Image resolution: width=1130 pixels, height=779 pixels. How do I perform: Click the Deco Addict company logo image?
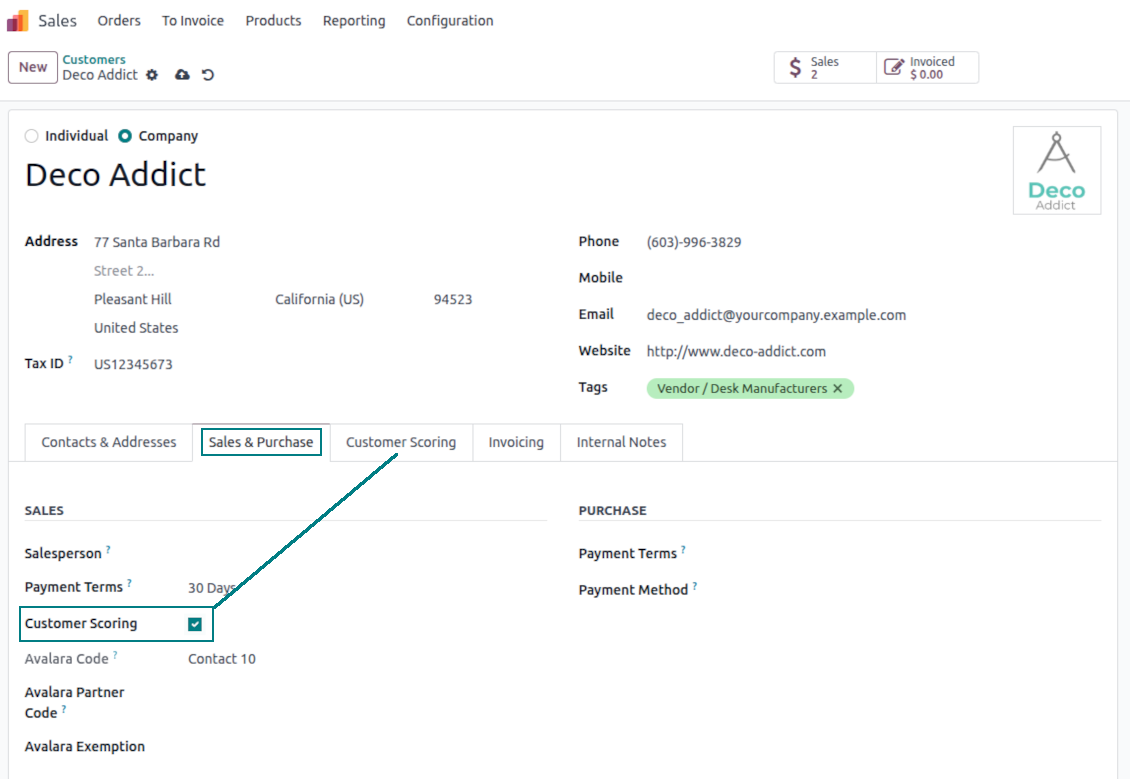(1056, 170)
